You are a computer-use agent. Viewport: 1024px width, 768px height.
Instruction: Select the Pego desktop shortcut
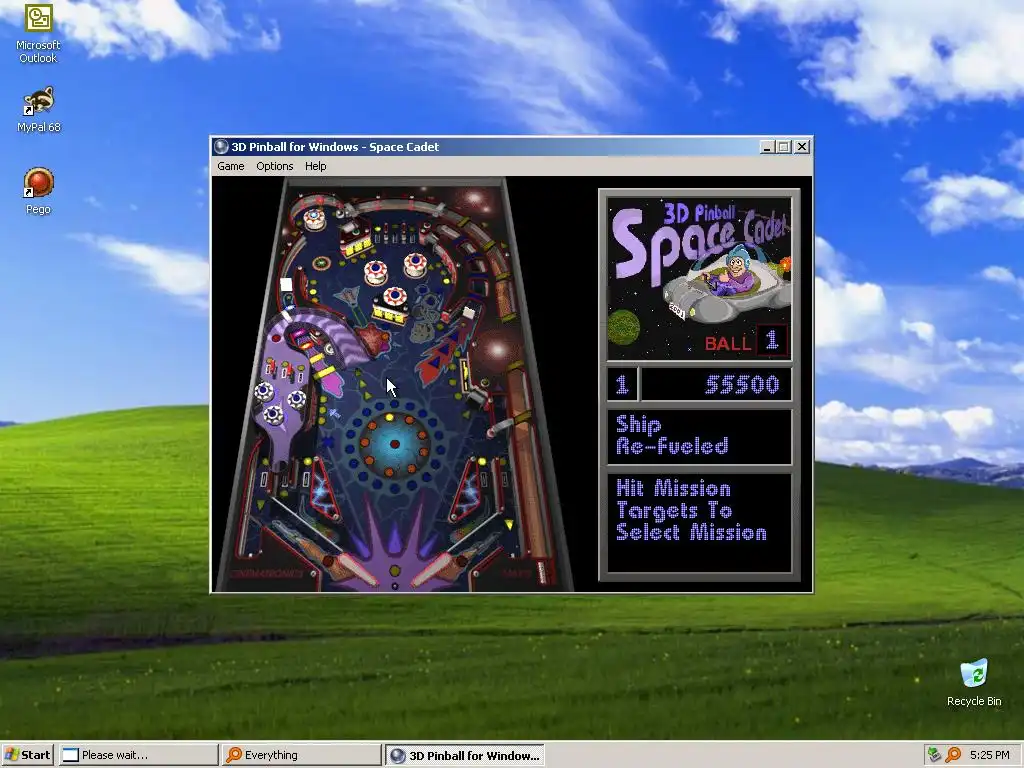(39, 191)
